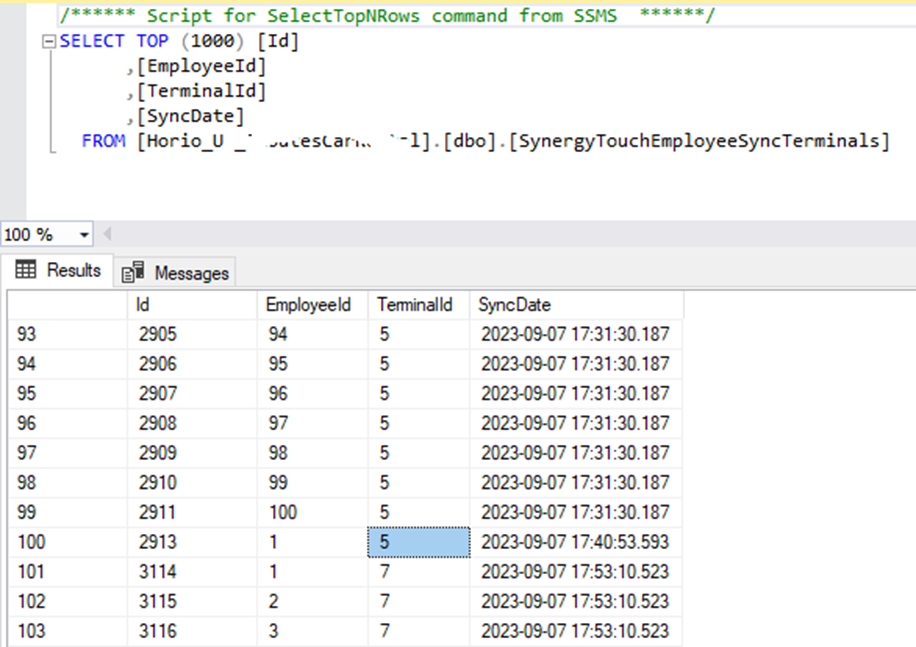The height and width of the screenshot is (647, 916).
Task: Switch to the Messages tab
Action: [175, 273]
